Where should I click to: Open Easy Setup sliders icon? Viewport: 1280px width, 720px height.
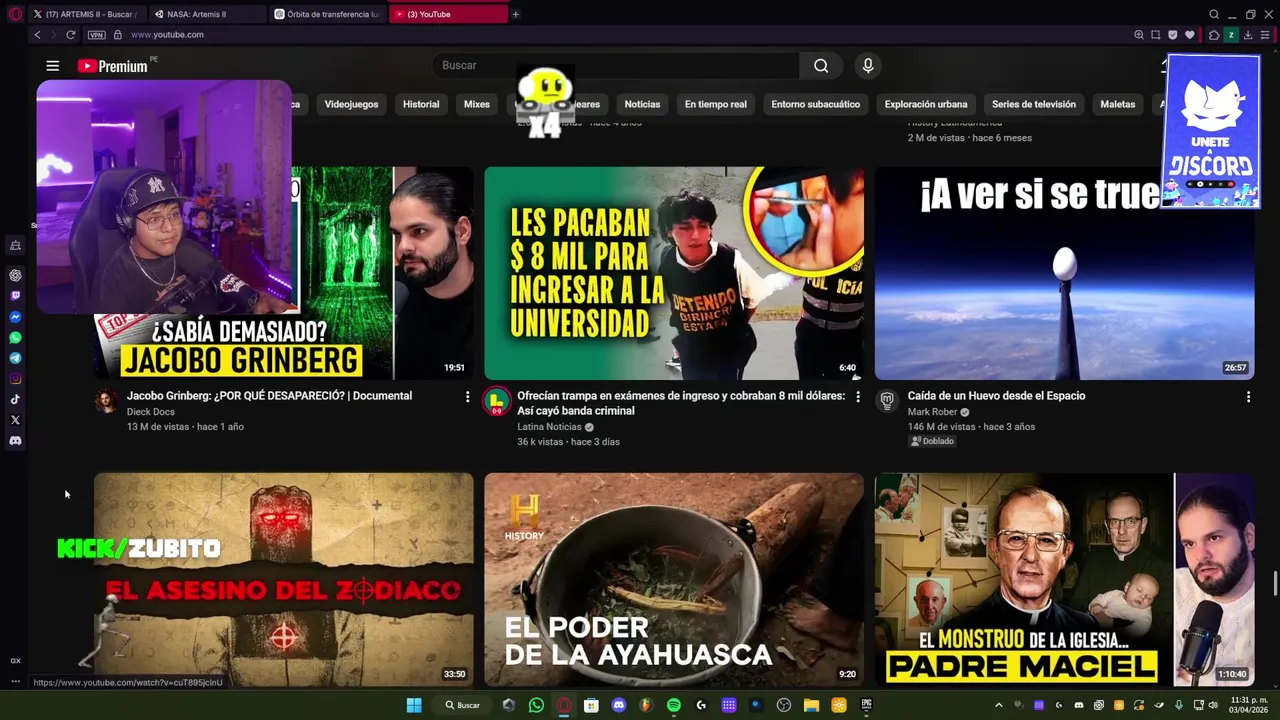point(1265,35)
